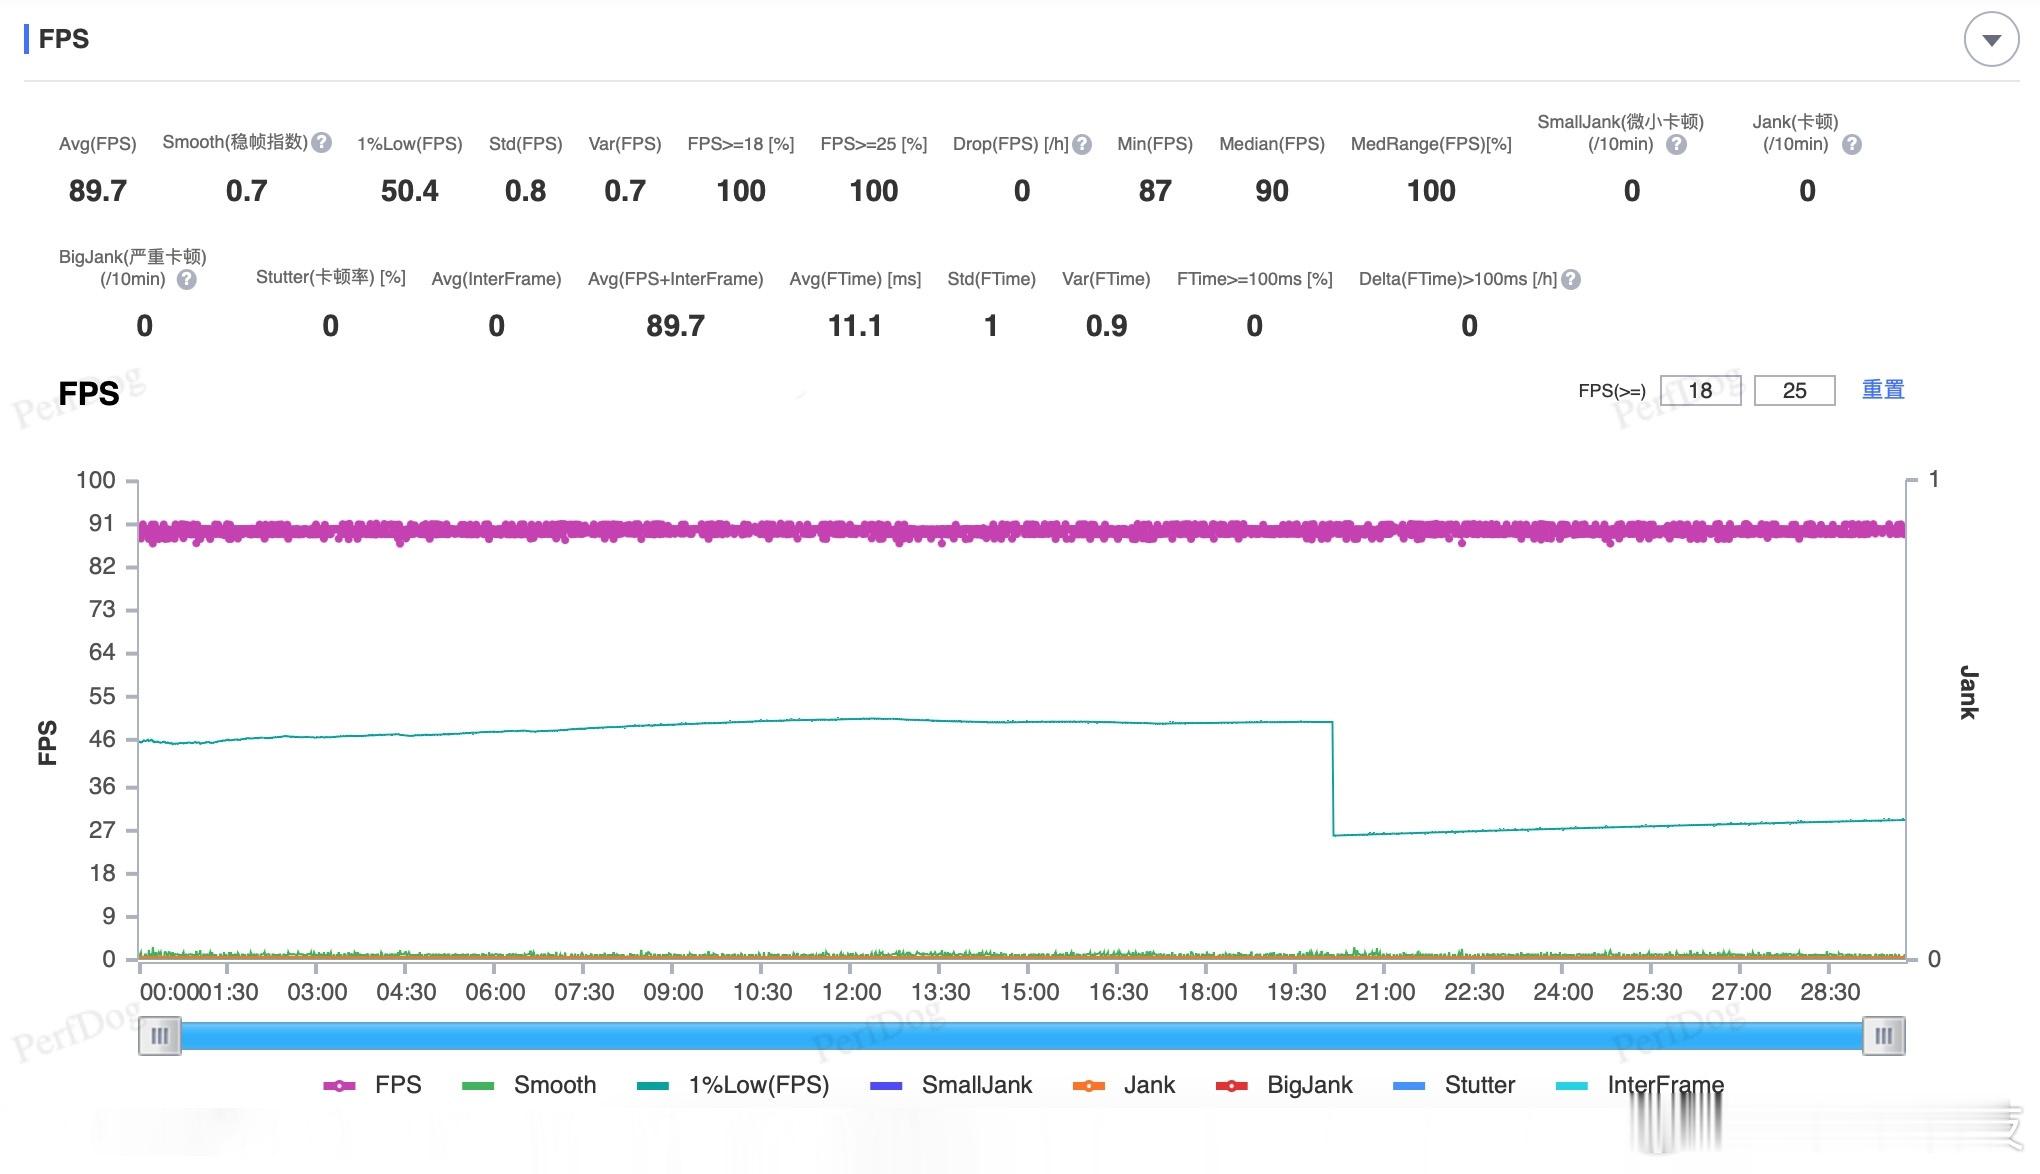2040x1174 pixels.
Task: Toggle the Stutter series in the legend
Action: point(1454,1085)
